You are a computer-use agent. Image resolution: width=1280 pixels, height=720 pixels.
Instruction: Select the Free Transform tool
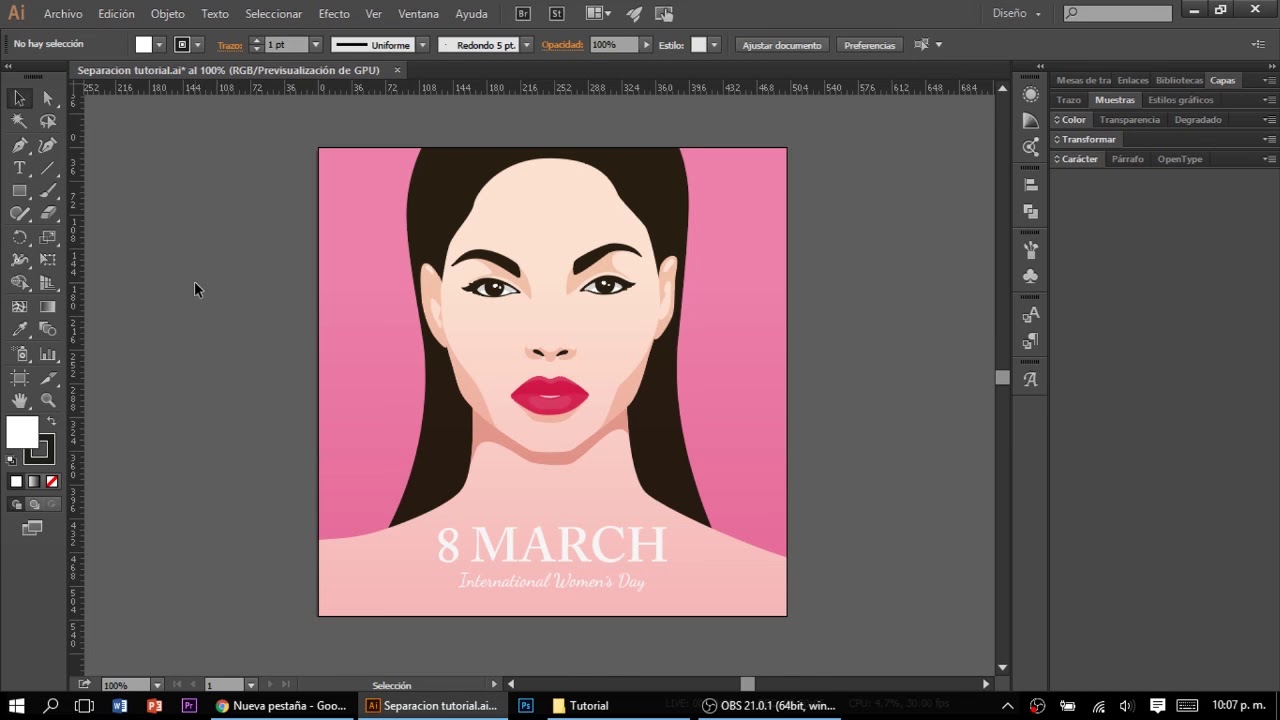click(x=48, y=260)
